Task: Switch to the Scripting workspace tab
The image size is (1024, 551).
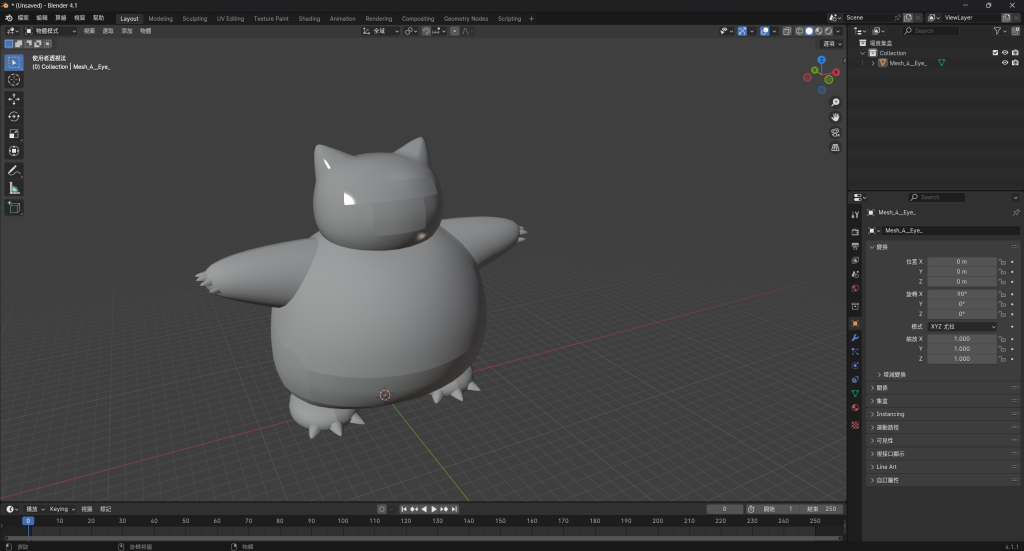Action: (x=509, y=18)
